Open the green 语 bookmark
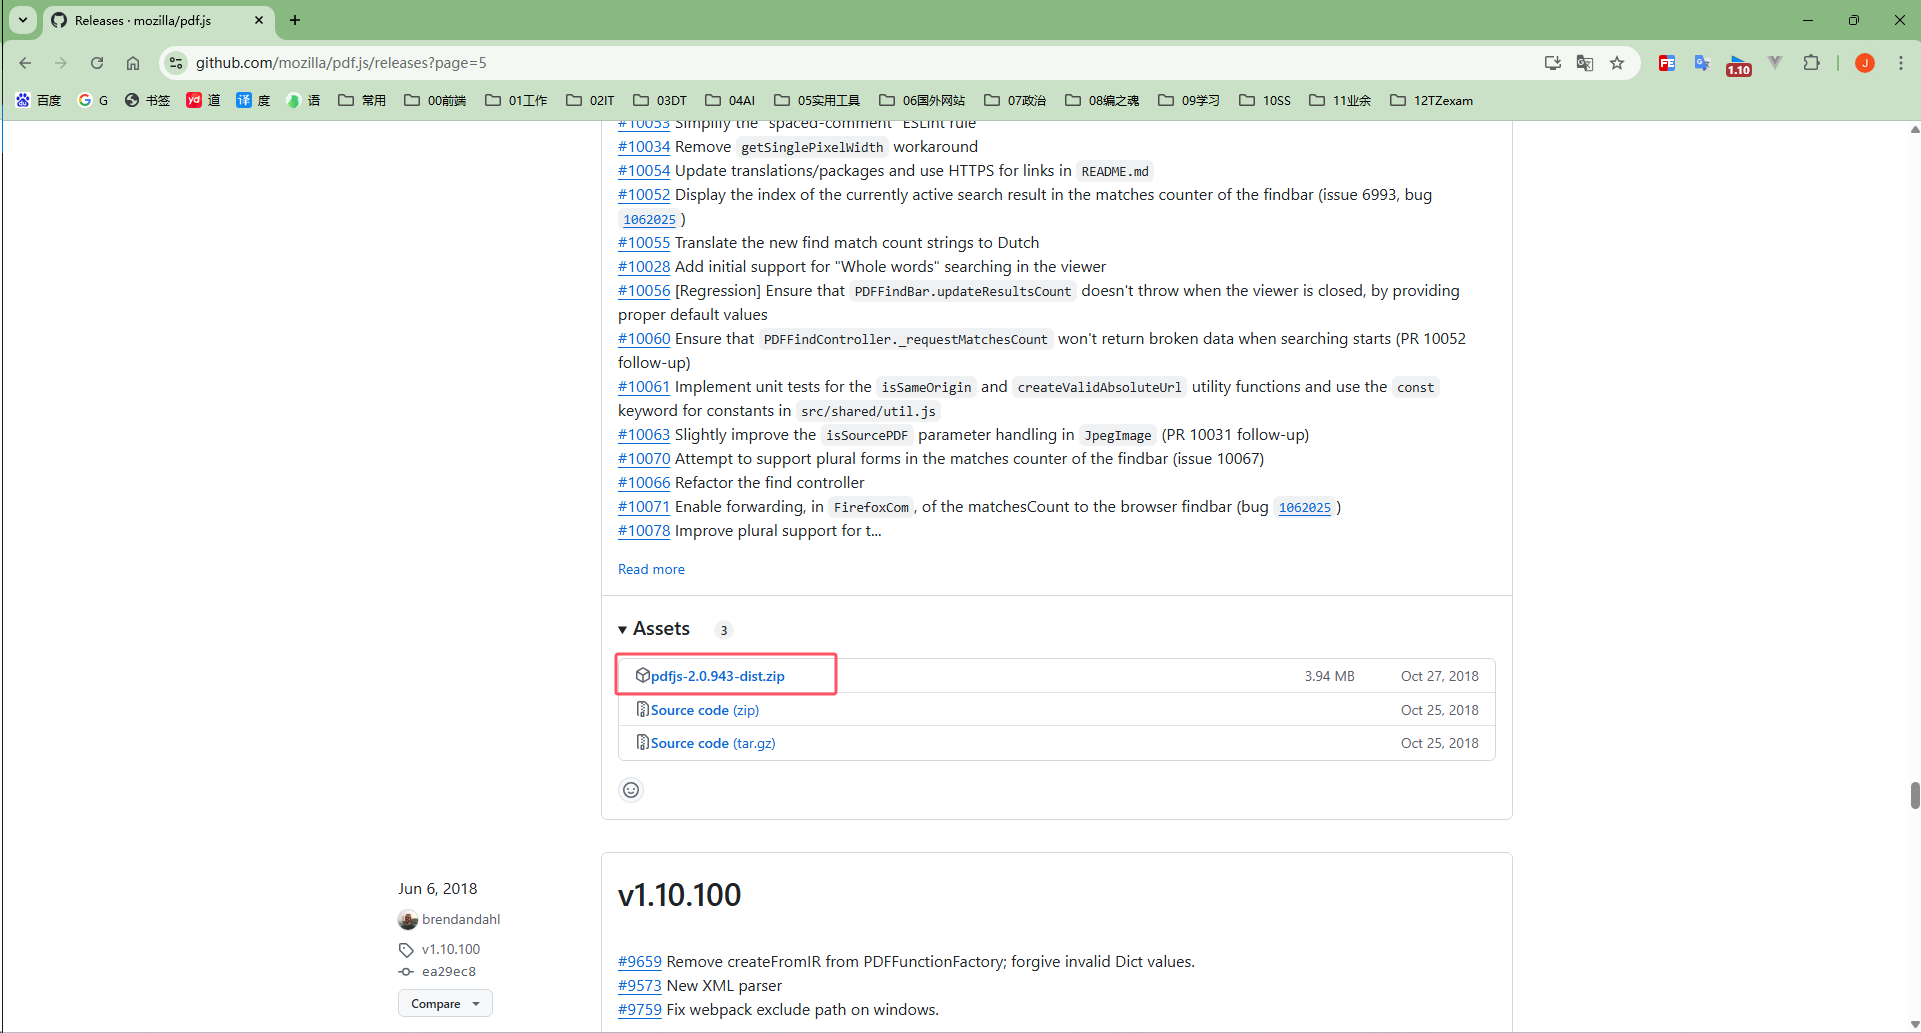Viewport: 1921px width, 1033px height. (303, 100)
